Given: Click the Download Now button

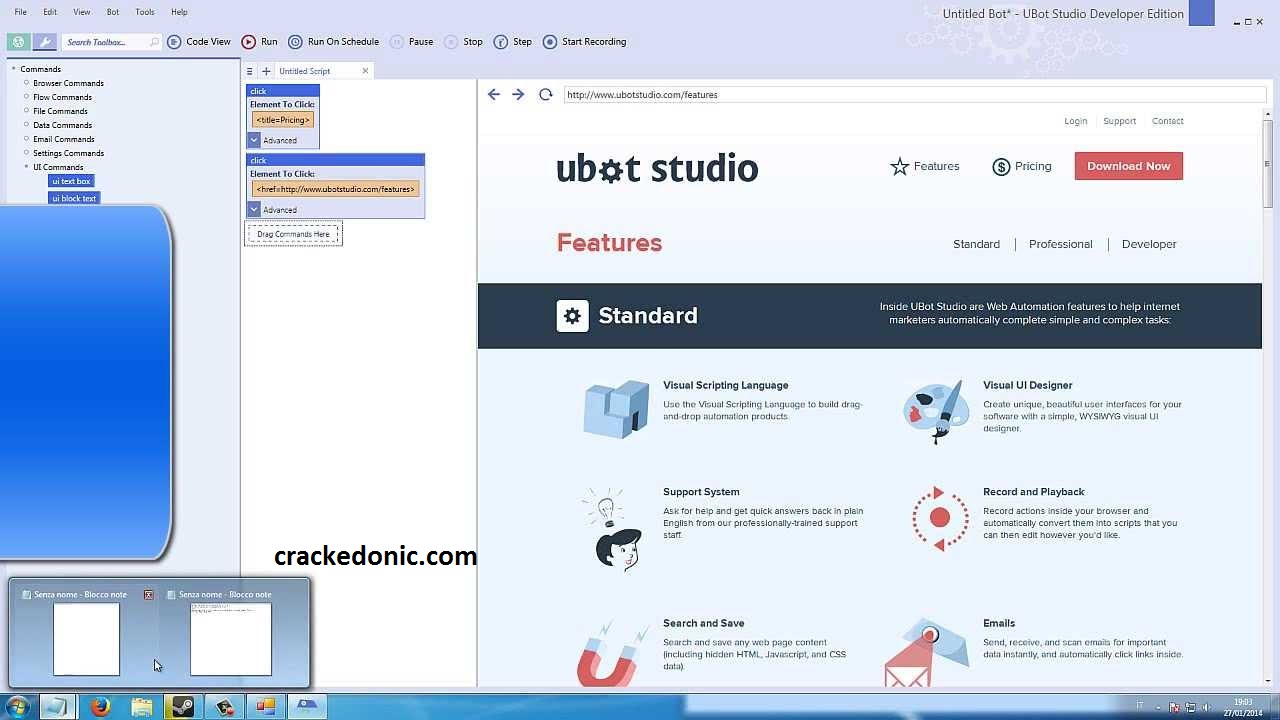Looking at the screenshot, I should pos(1128,166).
